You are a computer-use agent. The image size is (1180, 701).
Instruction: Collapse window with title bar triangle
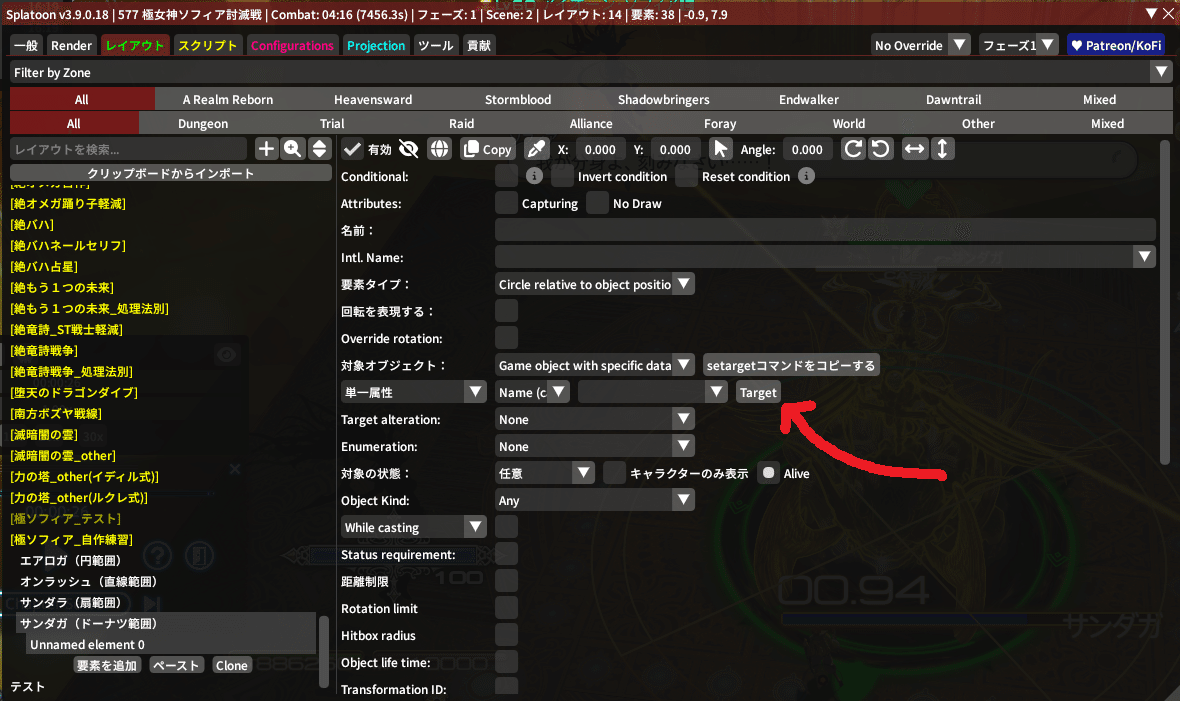click(1151, 14)
